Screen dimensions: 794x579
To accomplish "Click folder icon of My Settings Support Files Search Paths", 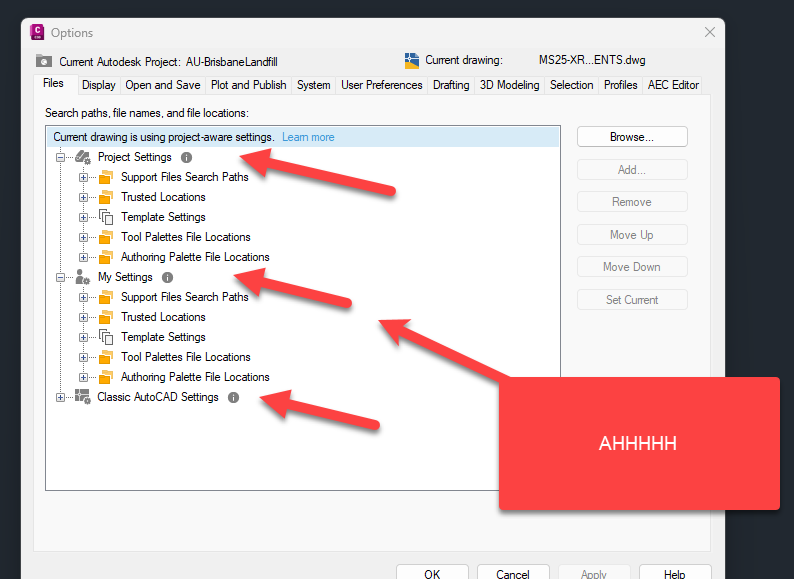I will [x=106, y=297].
